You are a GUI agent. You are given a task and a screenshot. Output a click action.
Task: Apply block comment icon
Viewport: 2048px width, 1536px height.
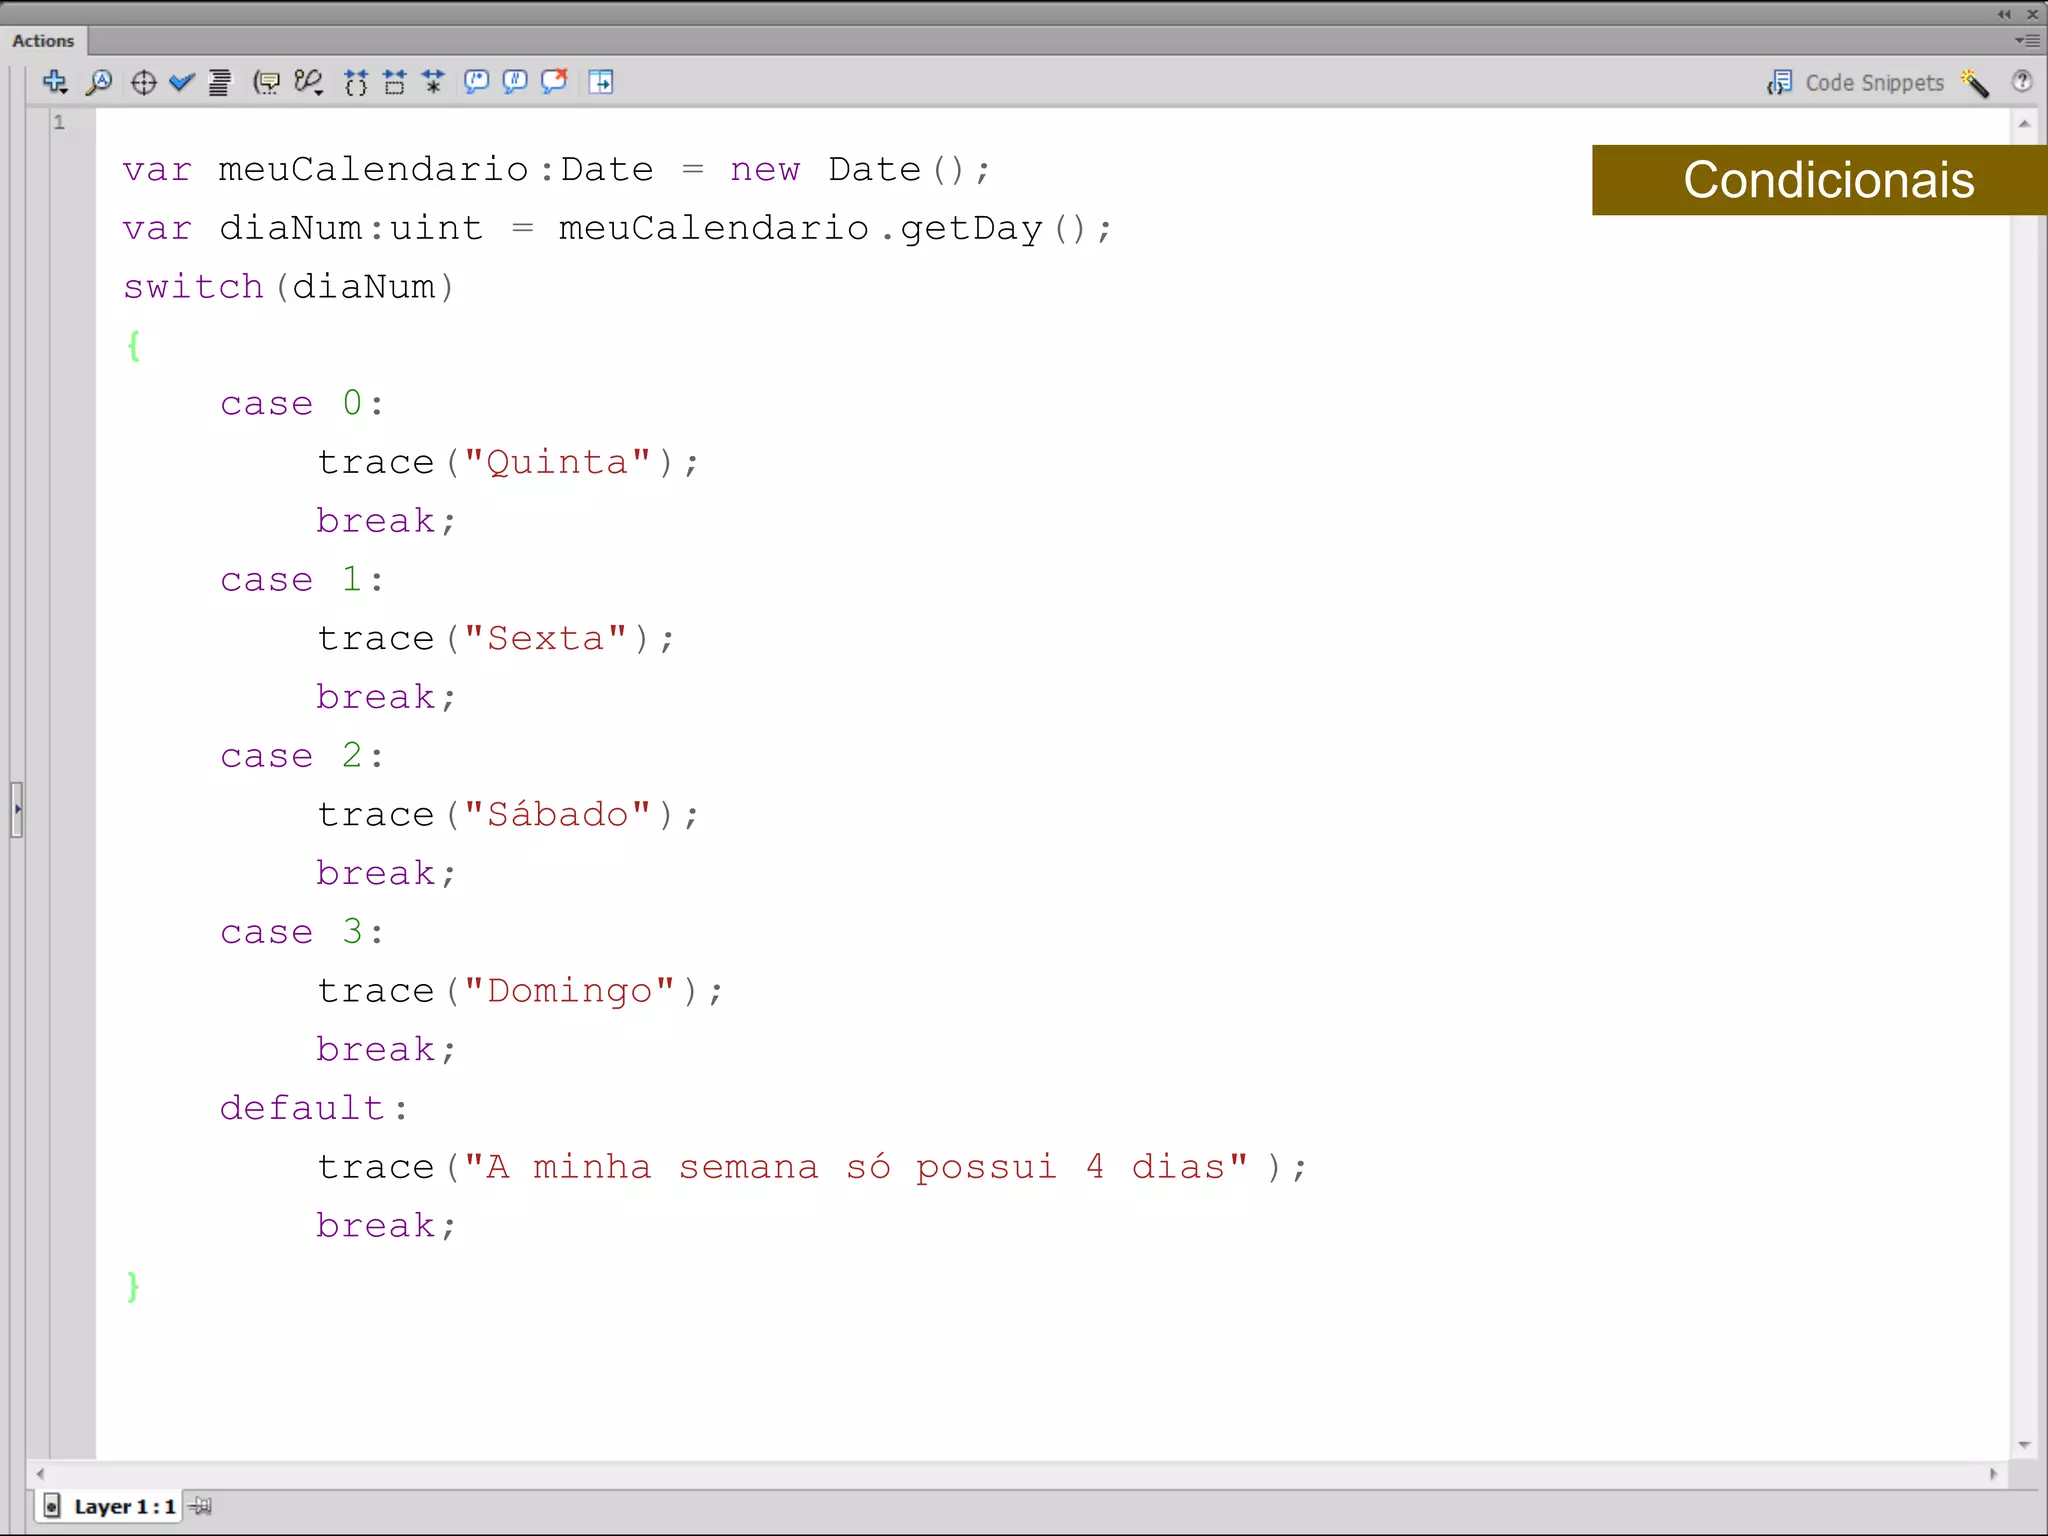477,82
